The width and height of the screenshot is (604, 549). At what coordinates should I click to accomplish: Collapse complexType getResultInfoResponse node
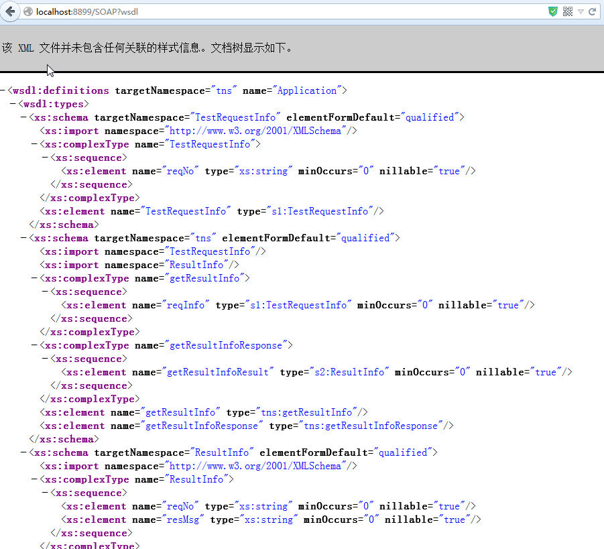(34, 346)
